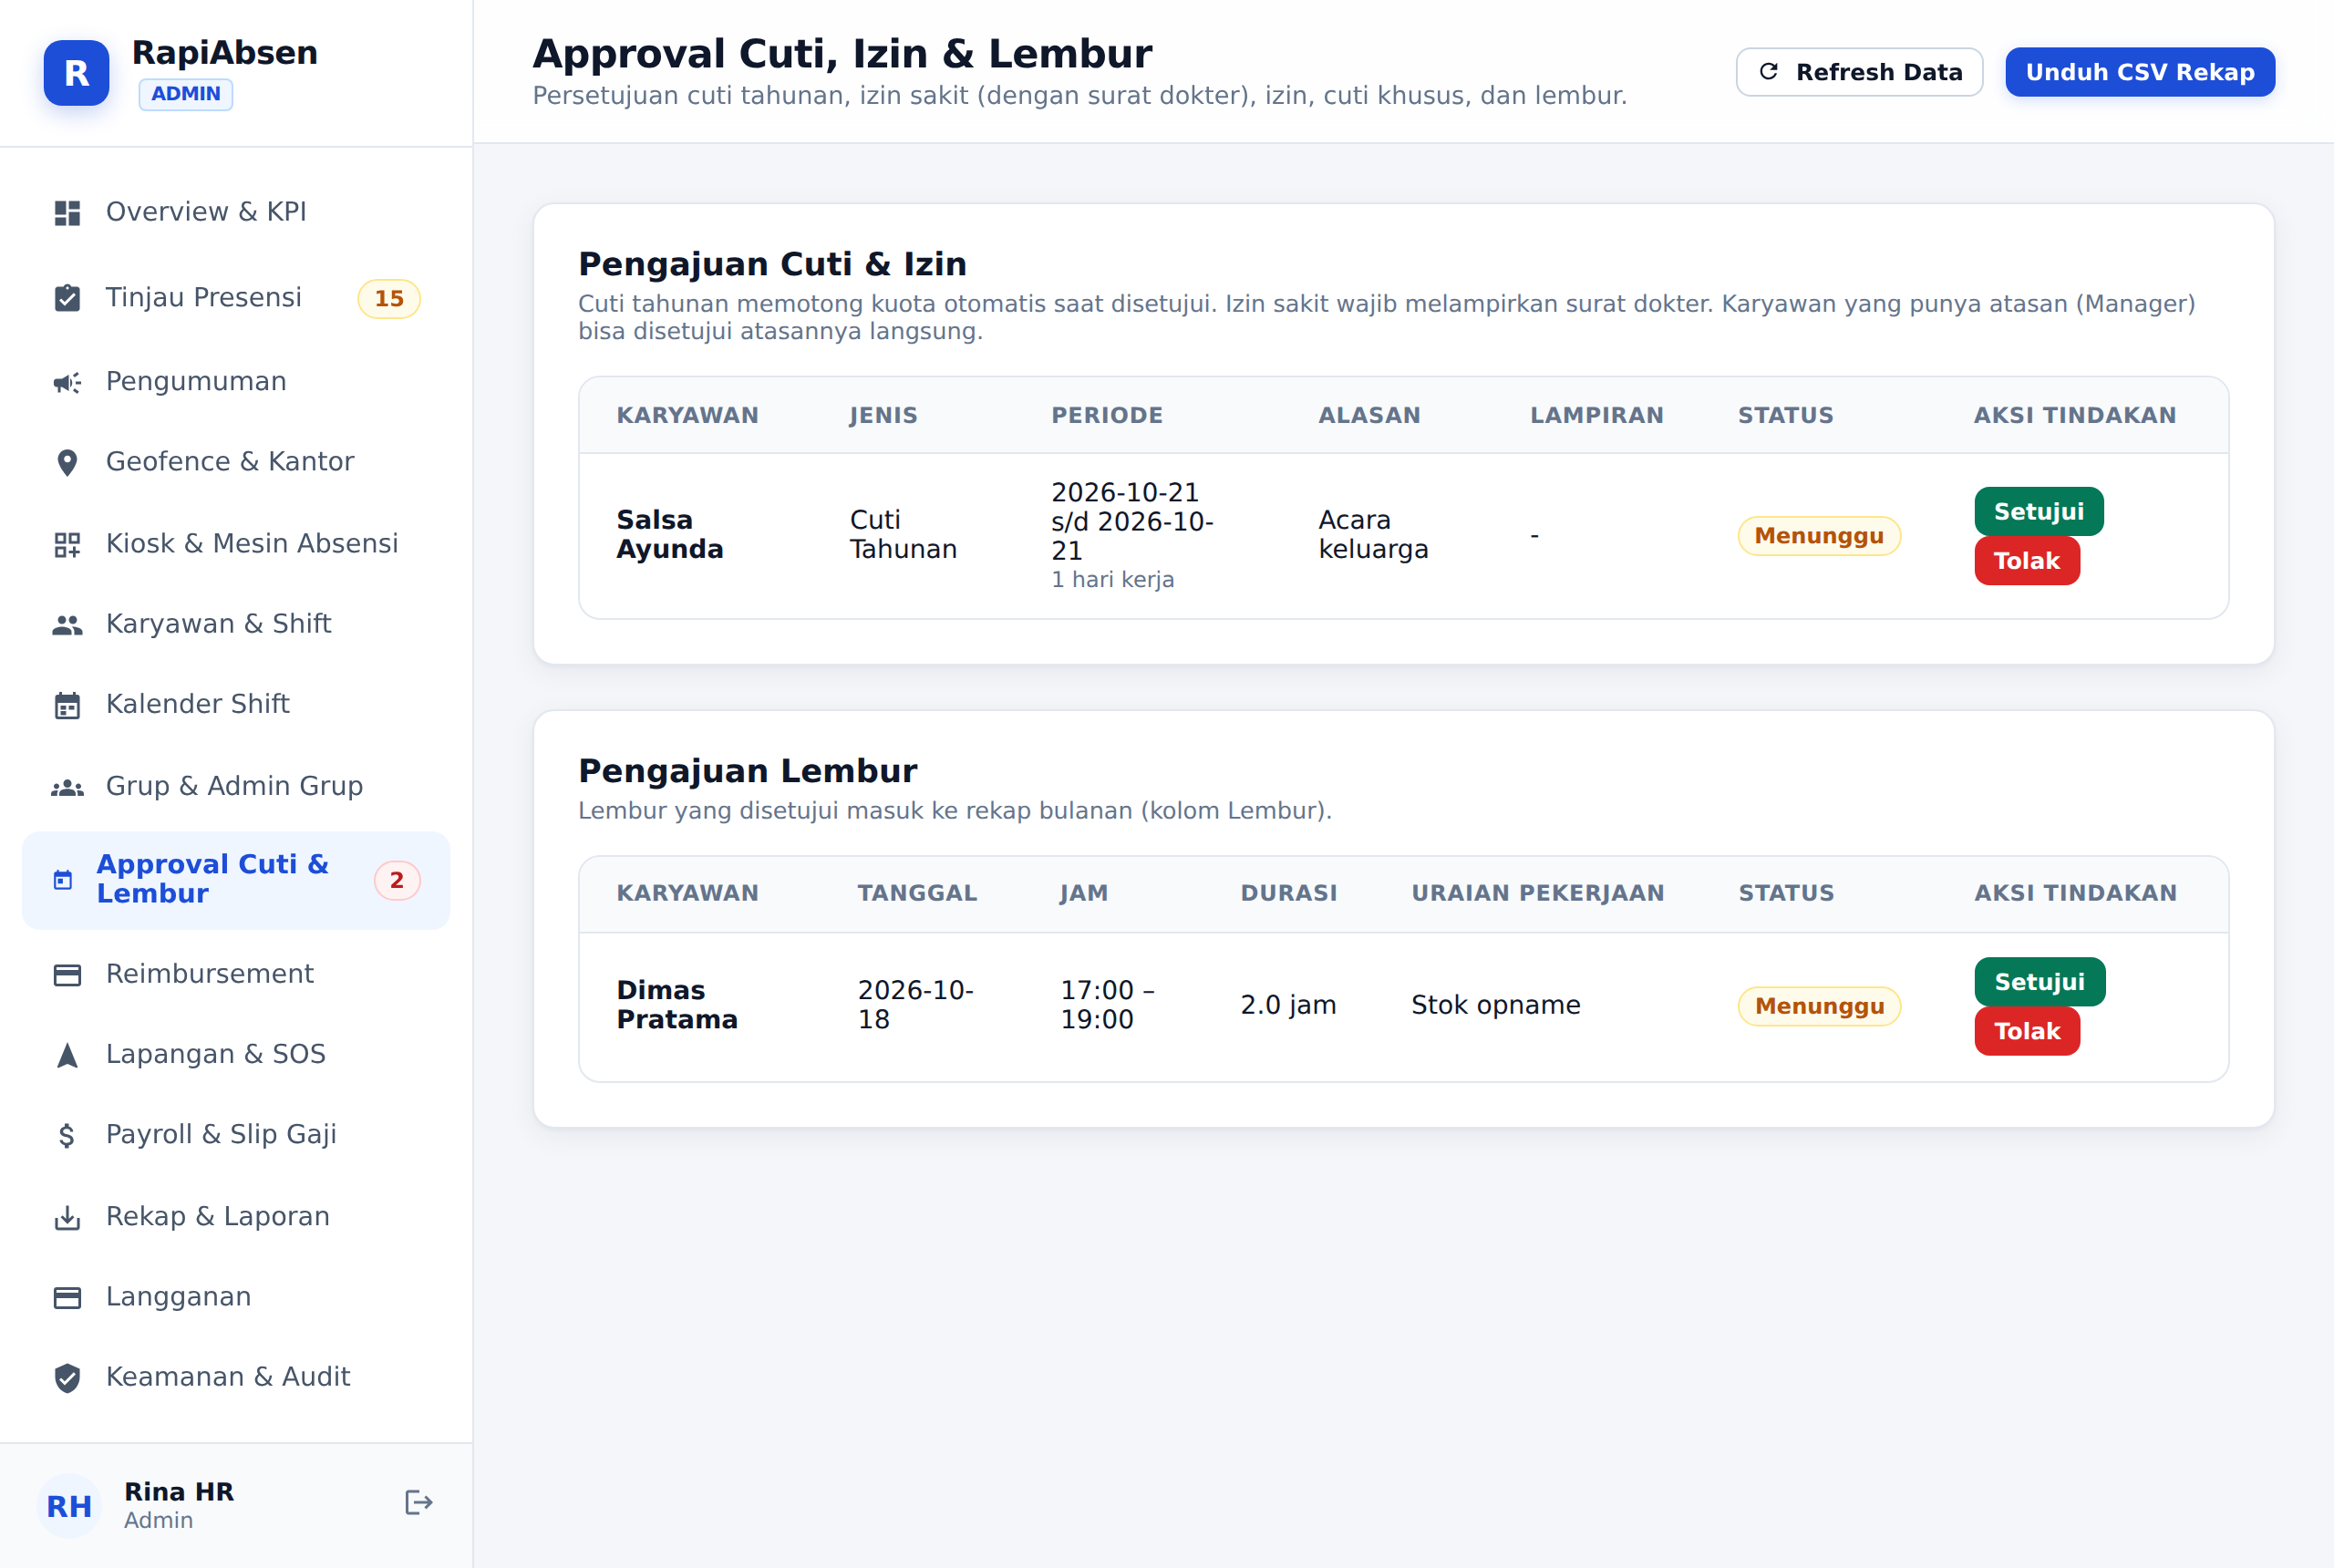Click the Payroll & Slip Gaji dollar icon
Image resolution: width=2334 pixels, height=1568 pixels.
(67, 1135)
